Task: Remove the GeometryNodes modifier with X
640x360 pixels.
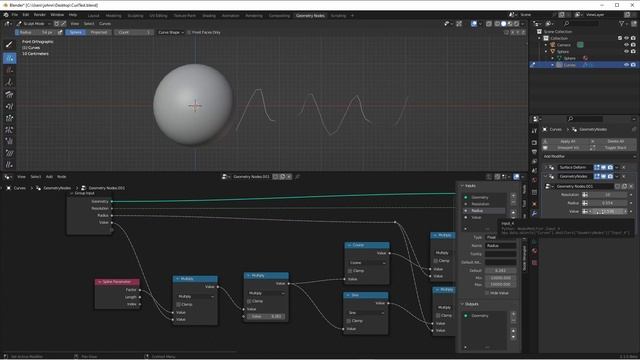Action: [624, 176]
